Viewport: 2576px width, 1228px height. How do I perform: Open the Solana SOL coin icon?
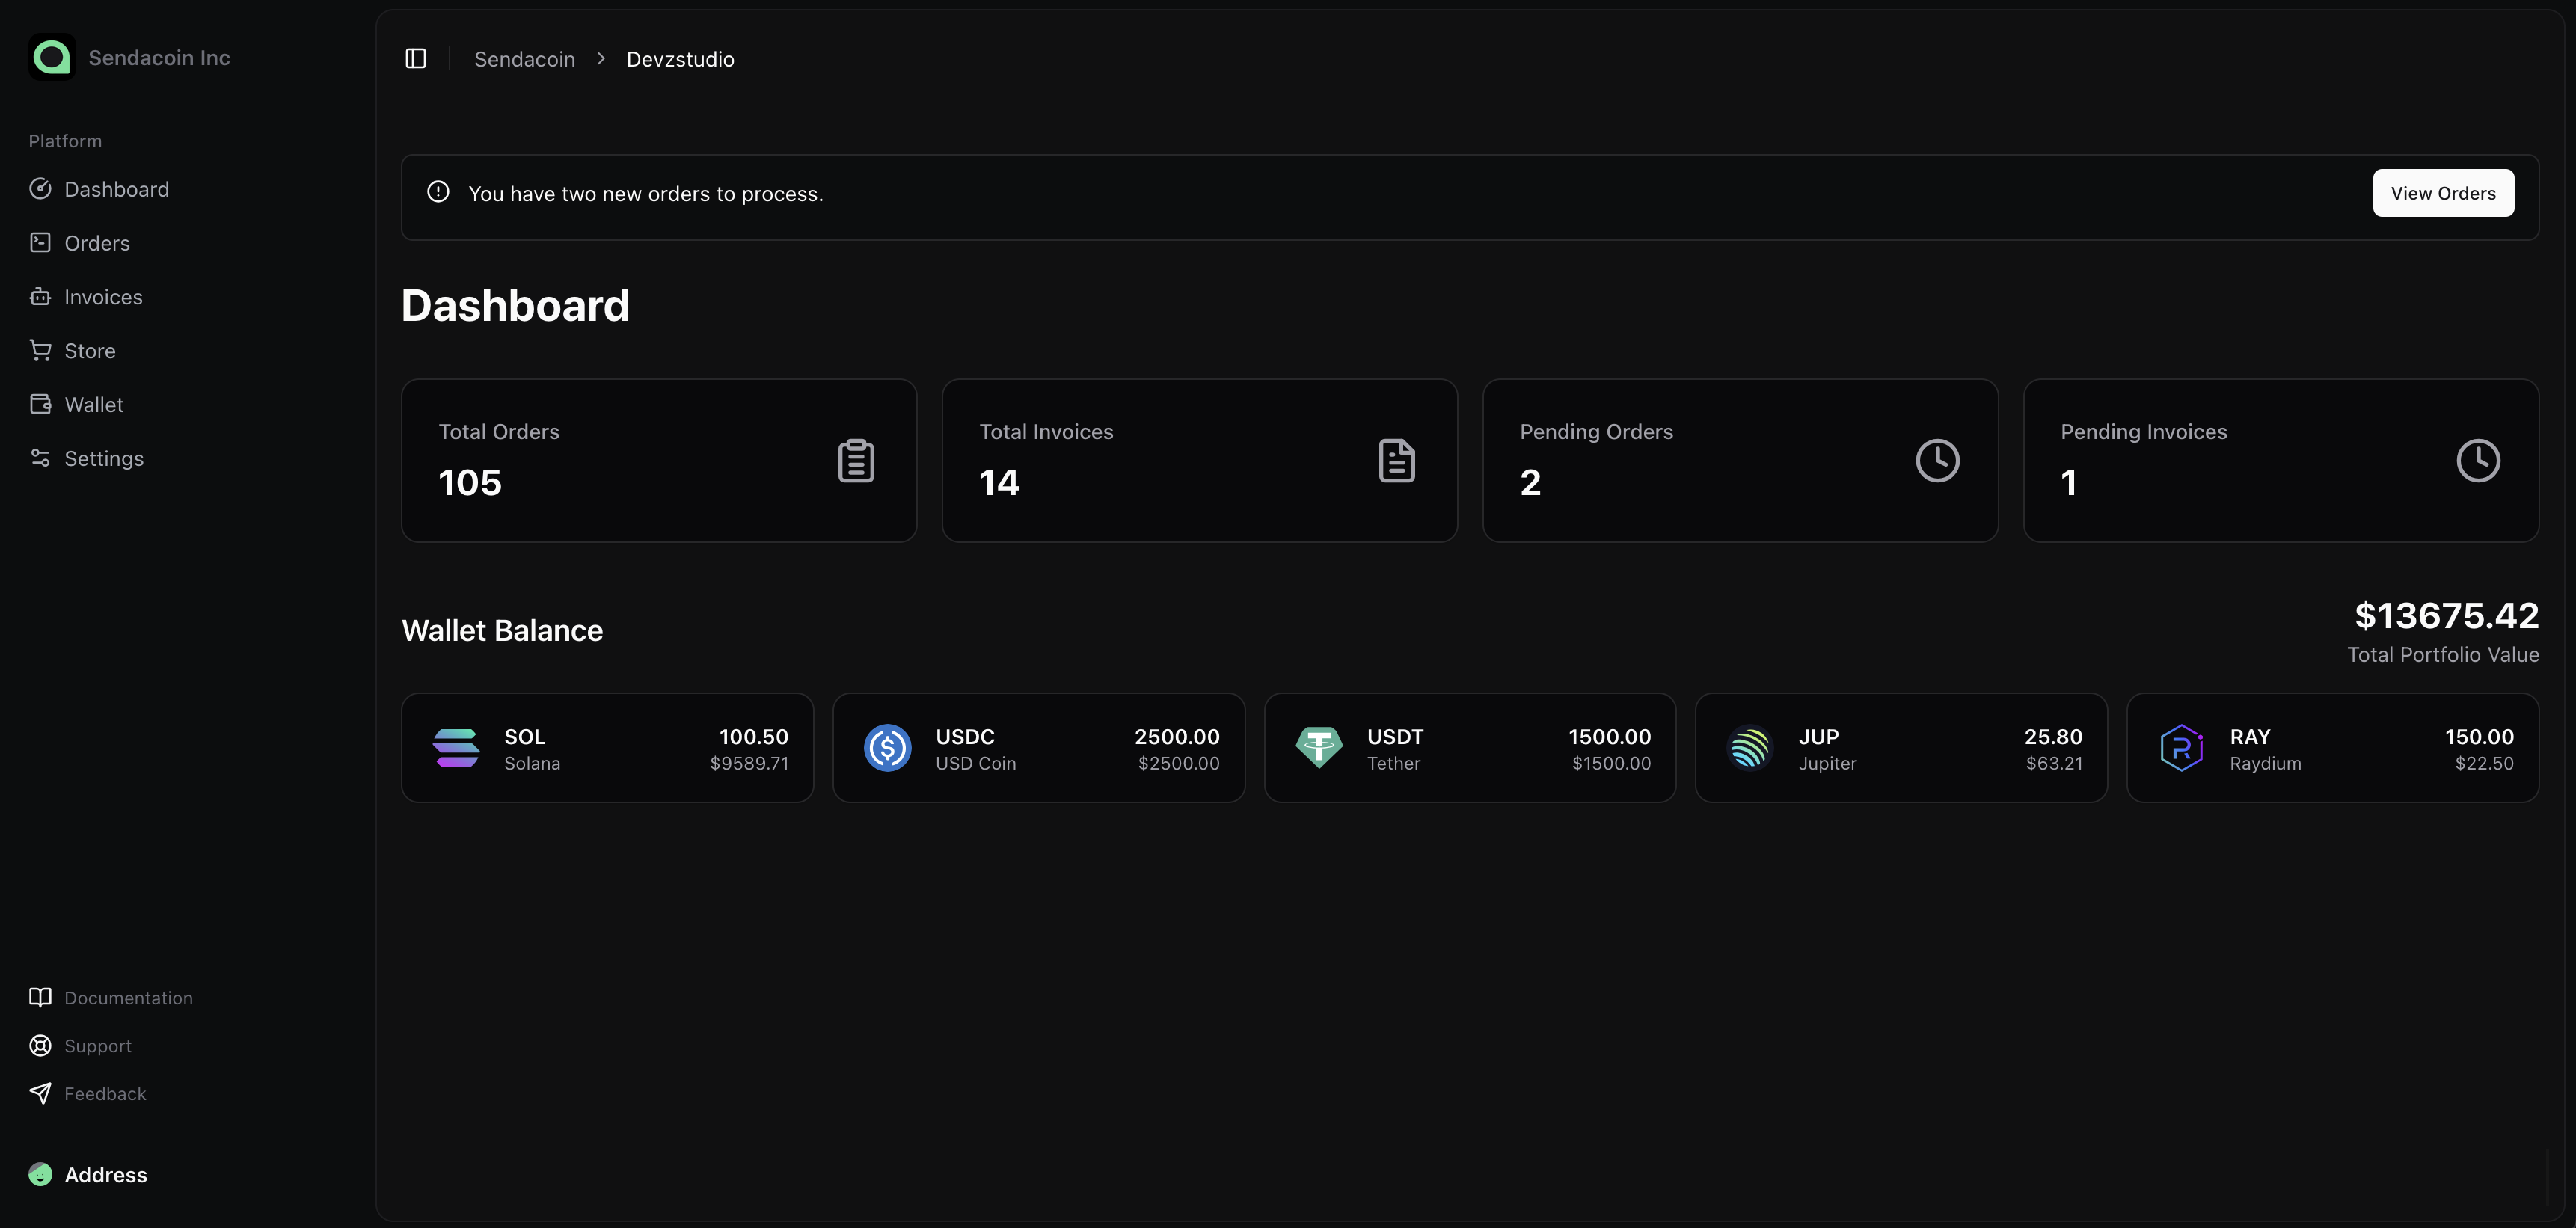coord(456,748)
